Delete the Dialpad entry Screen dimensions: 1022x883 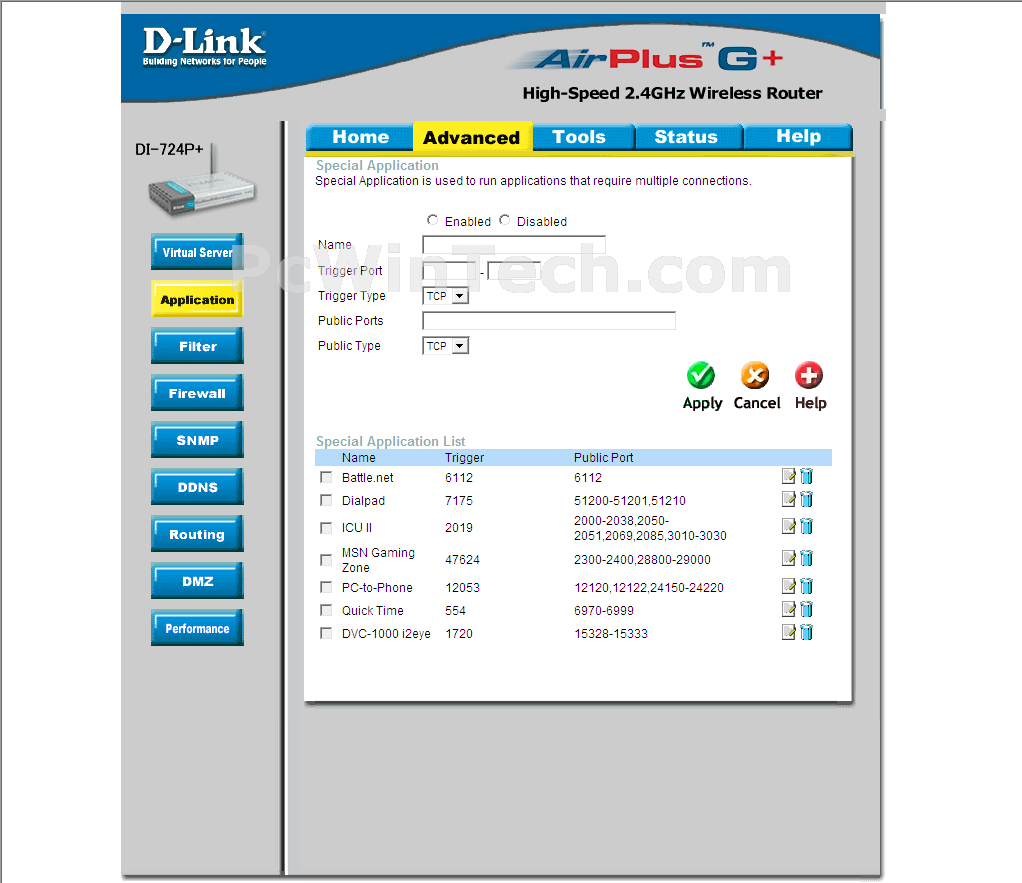(806, 499)
